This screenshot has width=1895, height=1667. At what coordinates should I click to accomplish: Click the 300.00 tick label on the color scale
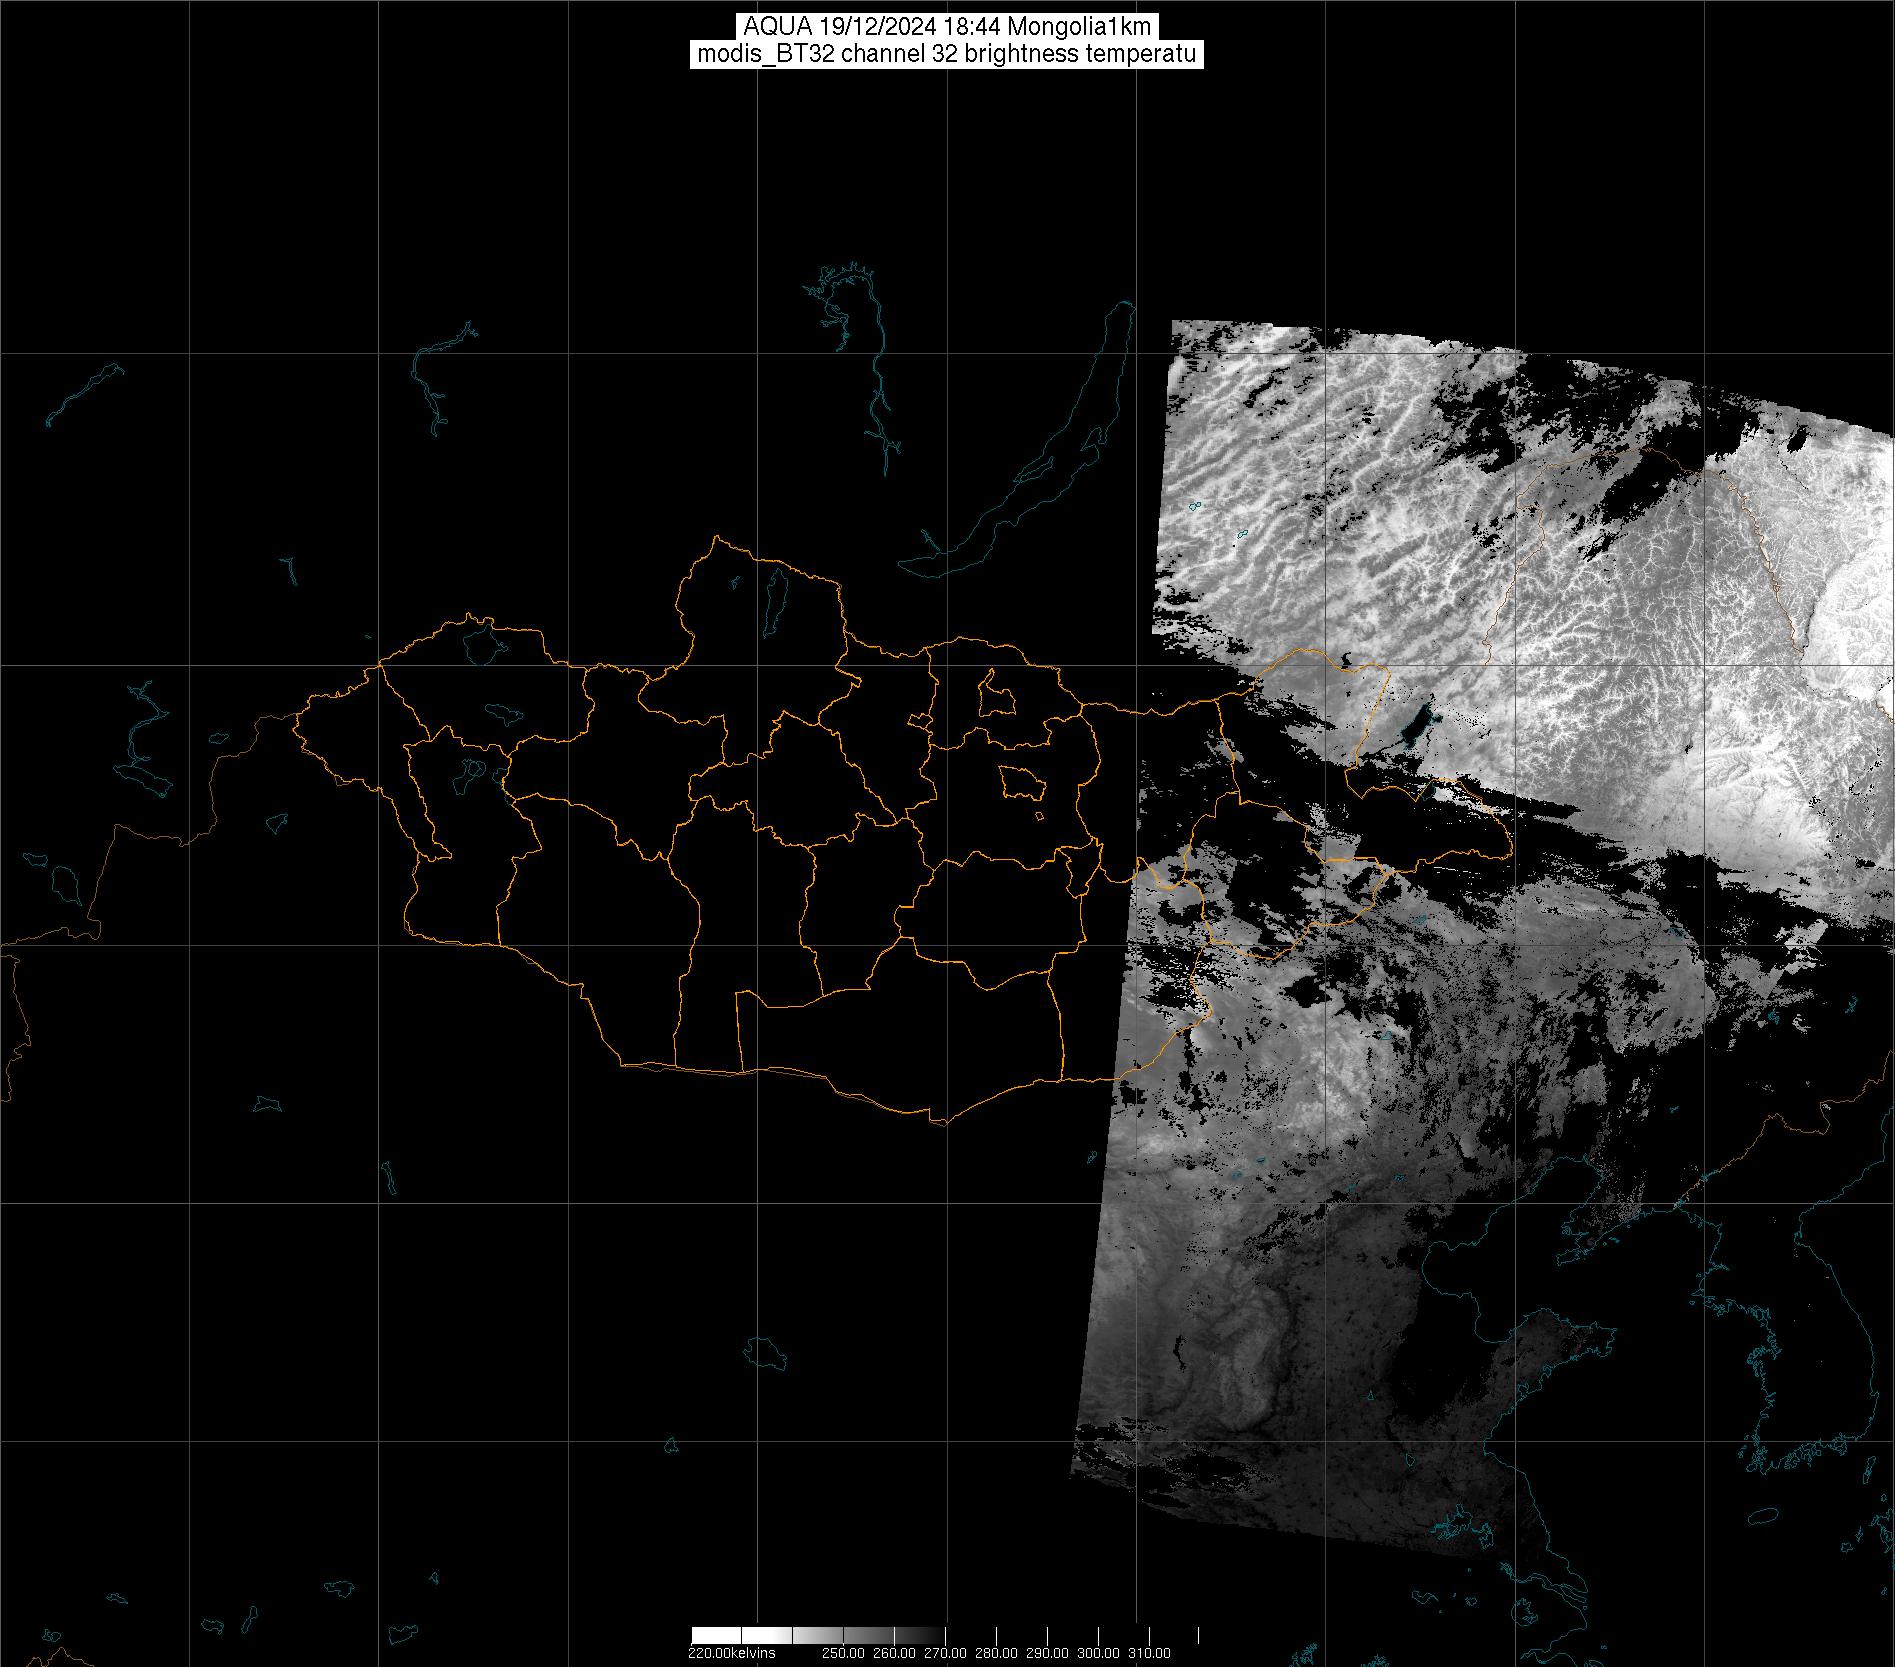(x=1099, y=1652)
